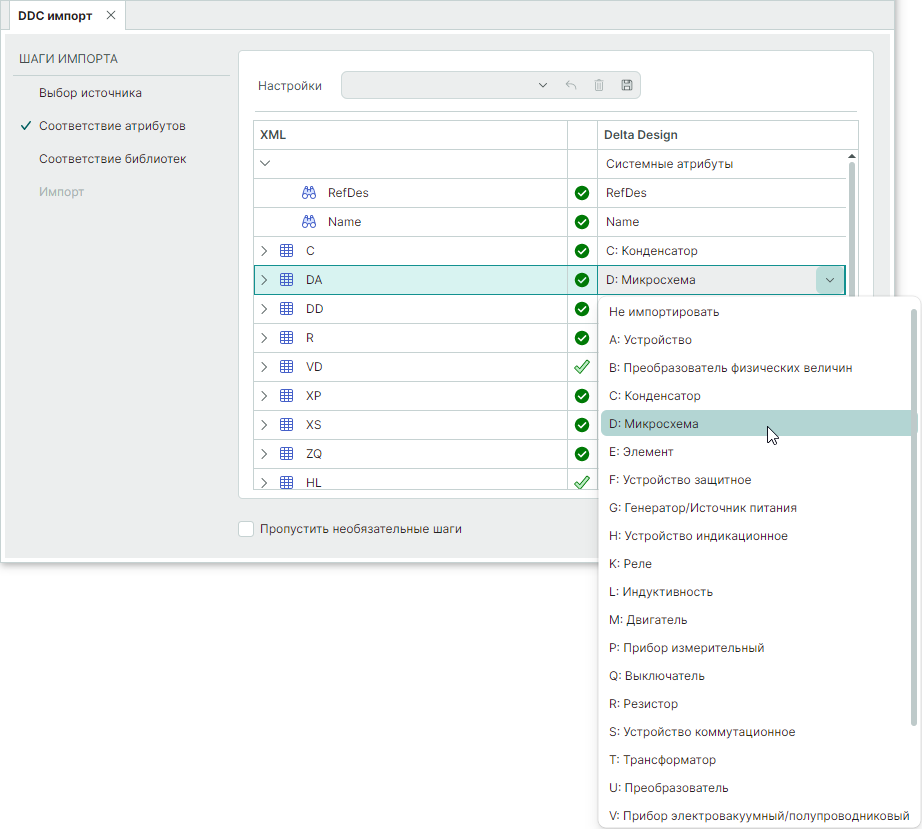The height and width of the screenshot is (829, 922).
Task: Click the delete settings trash icon
Action: (x=599, y=86)
